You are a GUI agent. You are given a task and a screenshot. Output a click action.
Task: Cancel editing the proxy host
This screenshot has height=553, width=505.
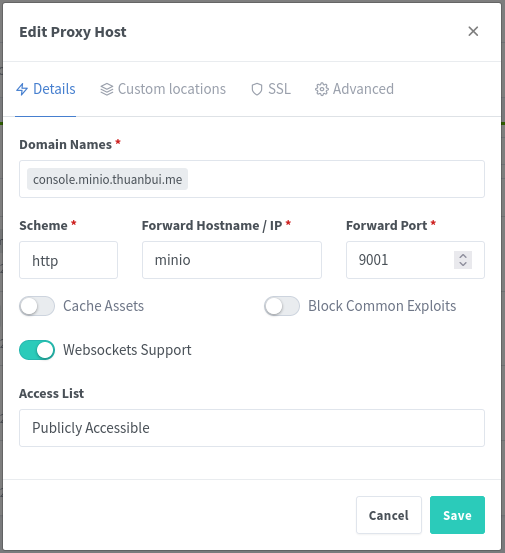pyautogui.click(x=389, y=515)
